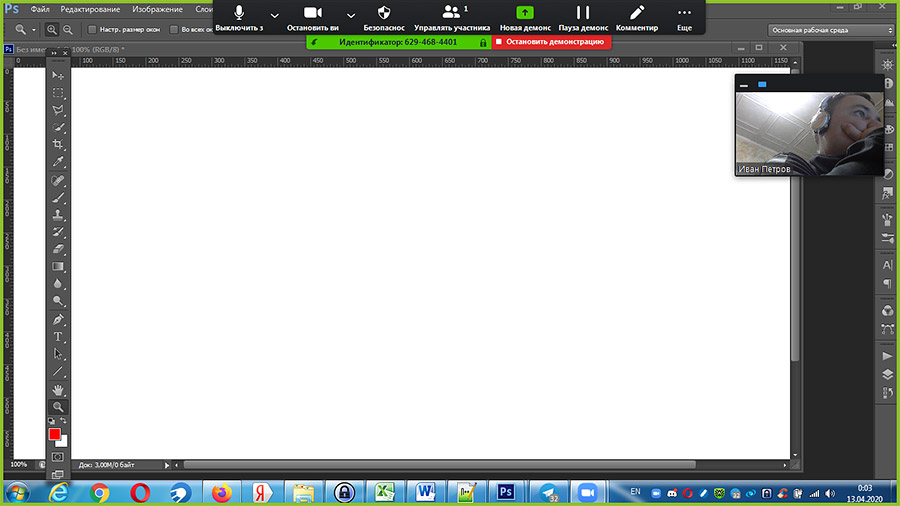The image size is (900, 506).
Task: Open the Файл menu
Action: [x=40, y=9]
